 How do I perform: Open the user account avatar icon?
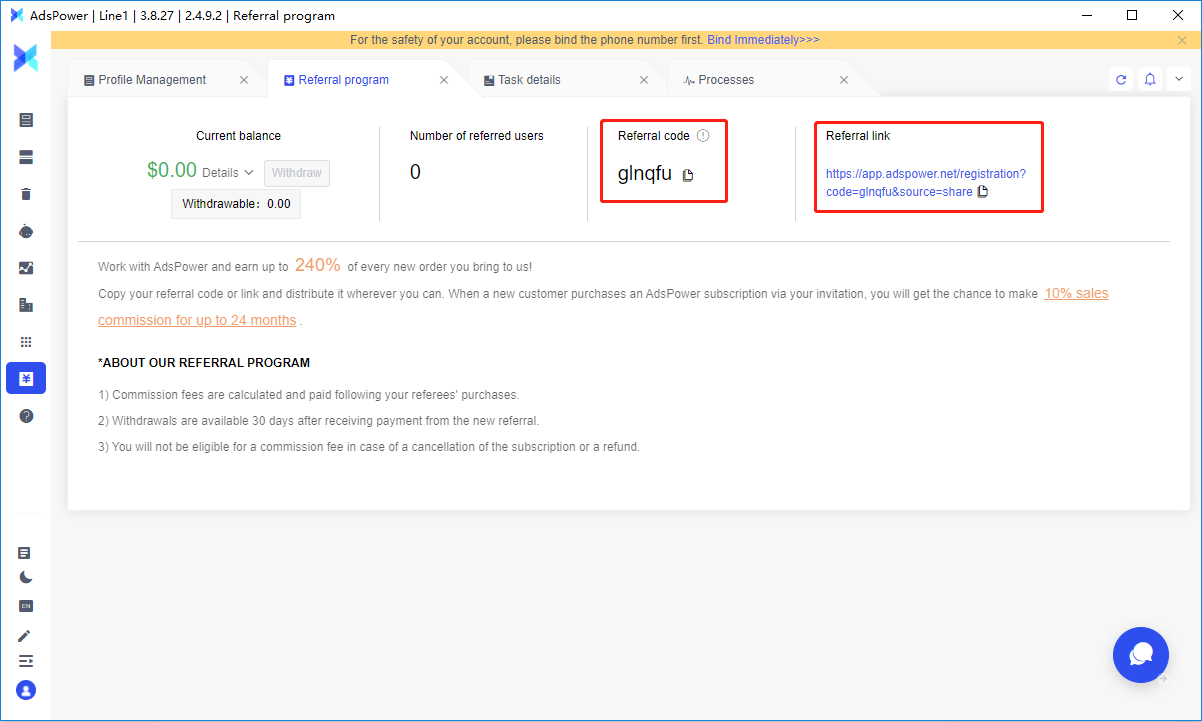pyautogui.click(x=26, y=690)
